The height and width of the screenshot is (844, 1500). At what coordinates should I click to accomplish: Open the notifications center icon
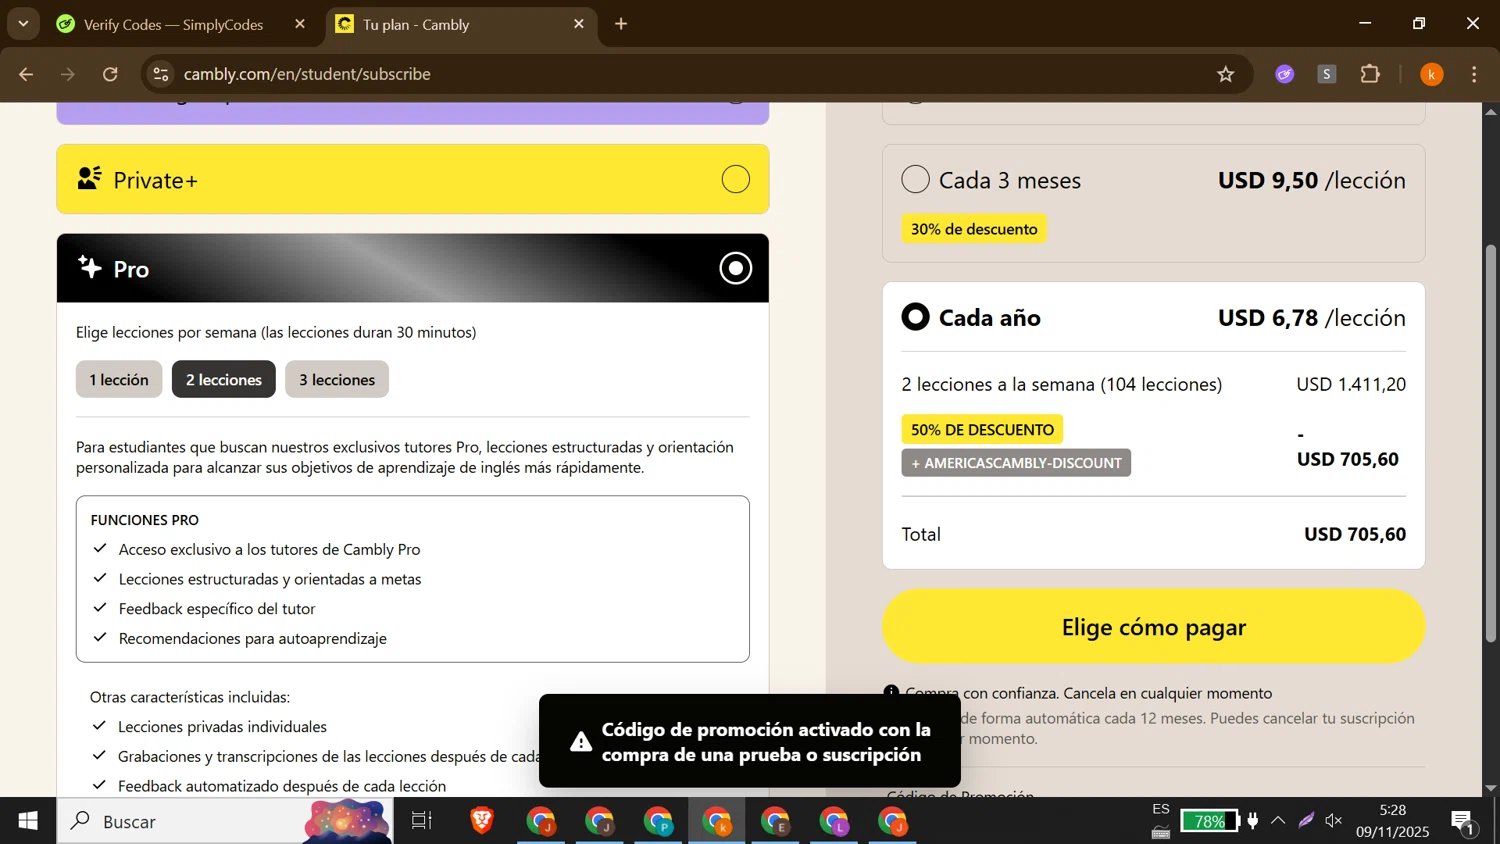pos(1463,822)
